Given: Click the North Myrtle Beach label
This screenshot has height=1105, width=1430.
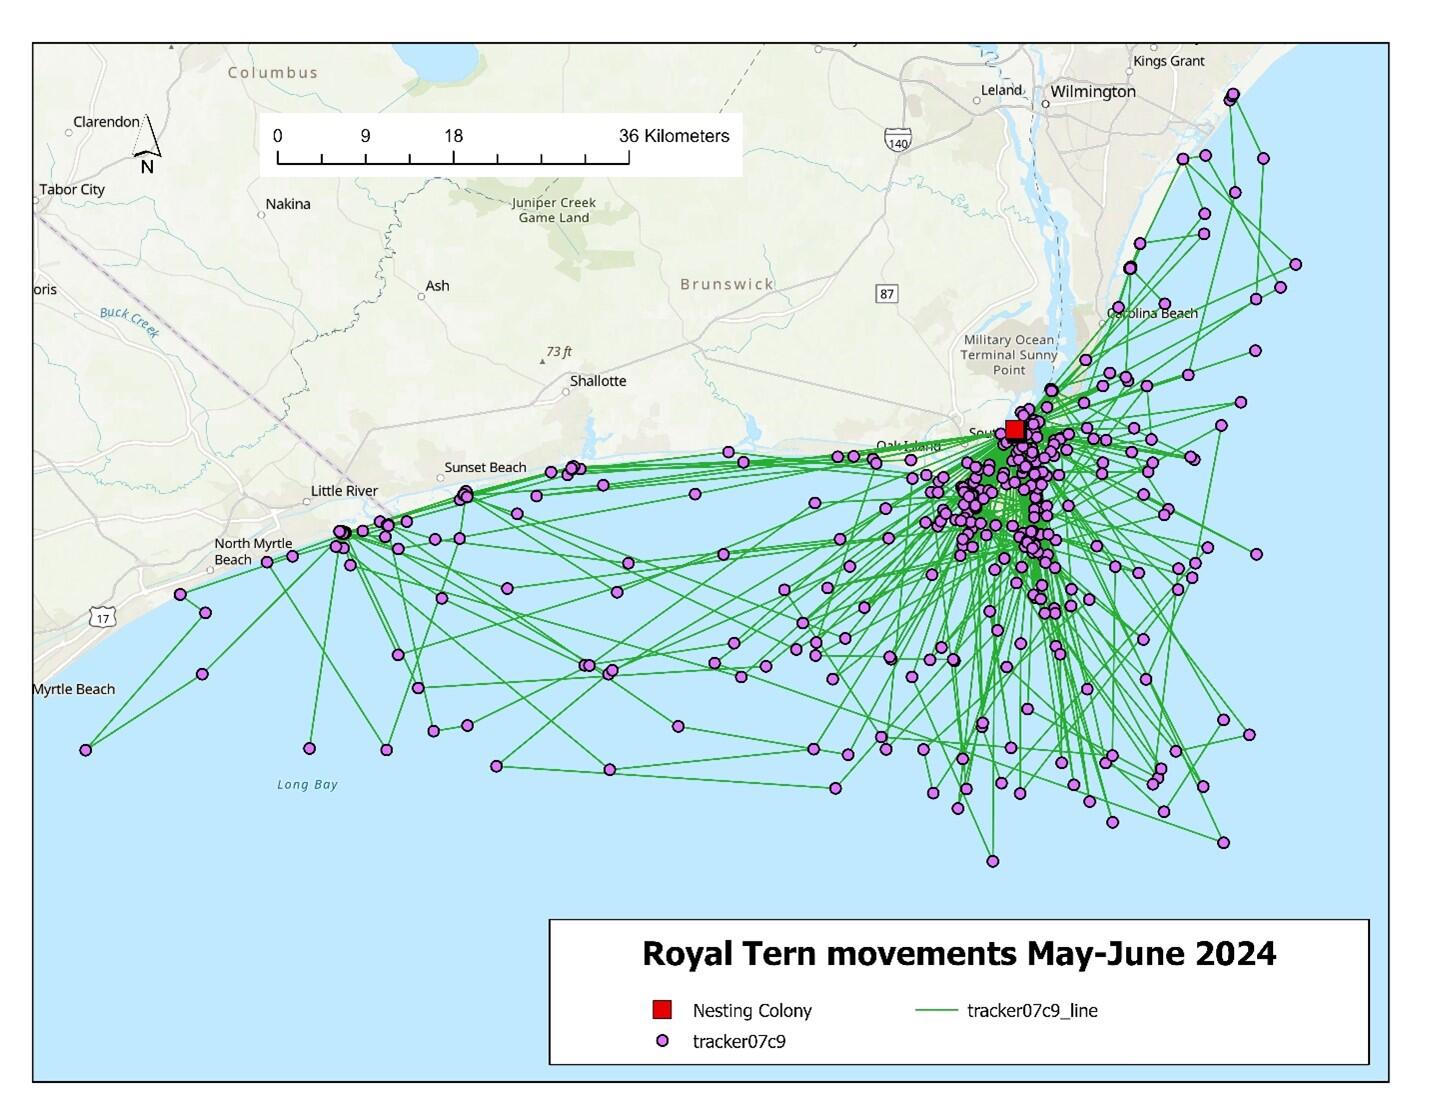Looking at the screenshot, I should (253, 551).
